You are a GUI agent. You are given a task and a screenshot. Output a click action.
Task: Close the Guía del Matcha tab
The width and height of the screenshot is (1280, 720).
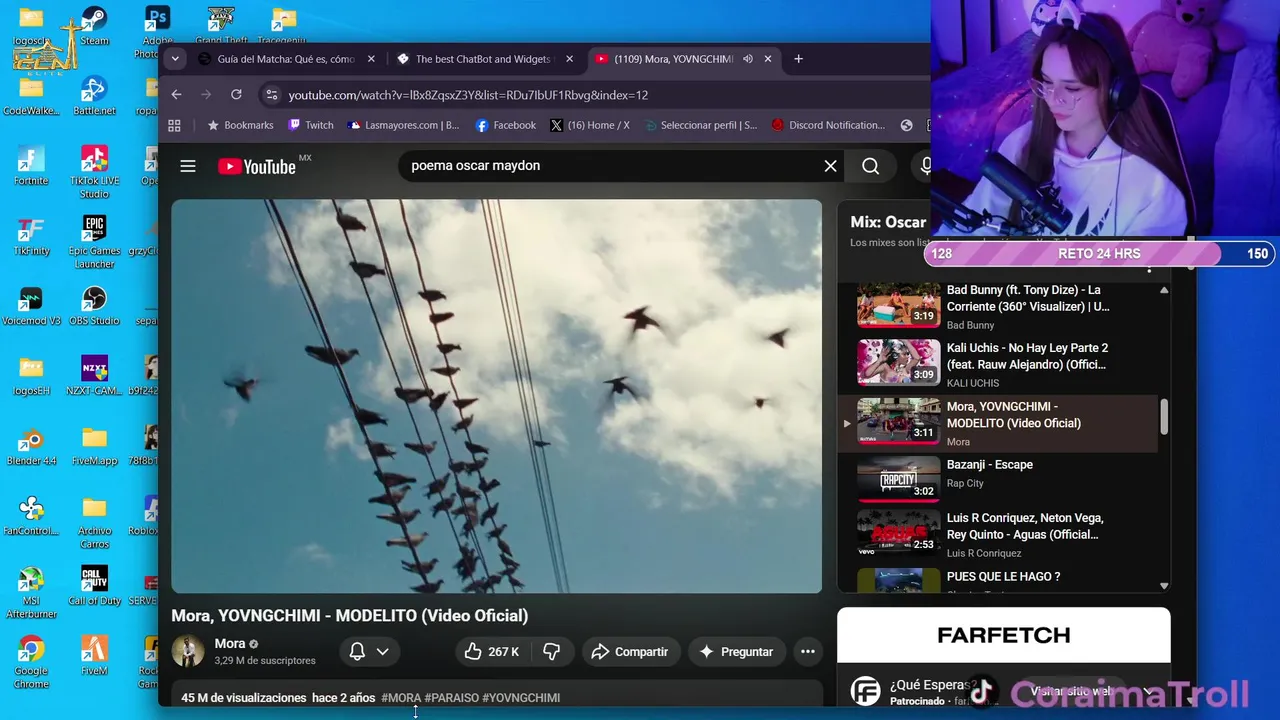tap(371, 59)
